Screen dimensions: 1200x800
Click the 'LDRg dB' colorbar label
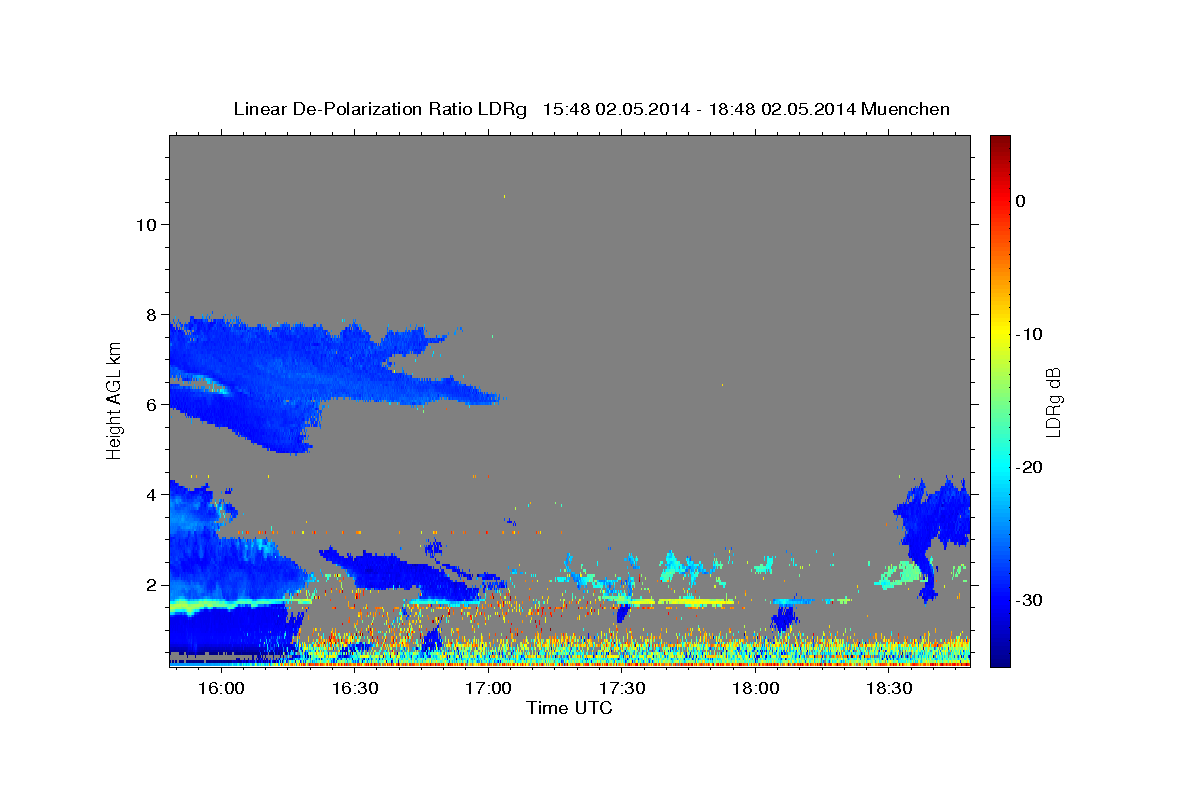(1053, 402)
